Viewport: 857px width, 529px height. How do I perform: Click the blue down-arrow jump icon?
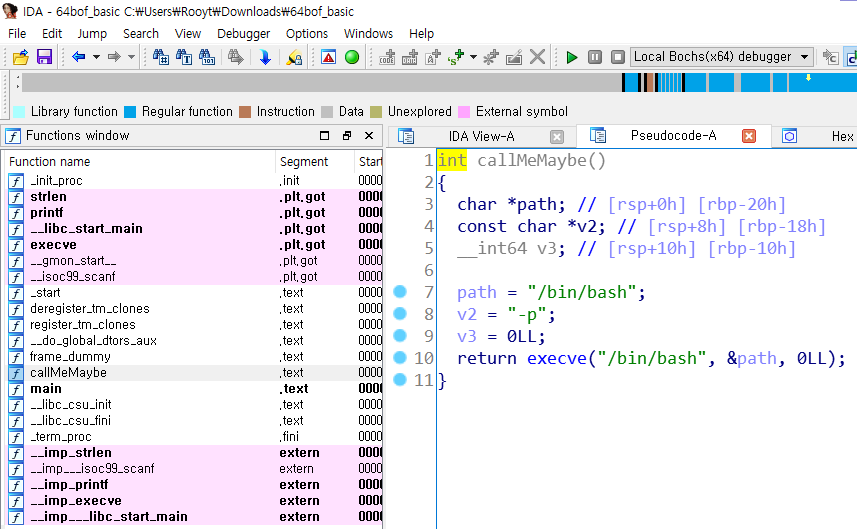(x=265, y=57)
